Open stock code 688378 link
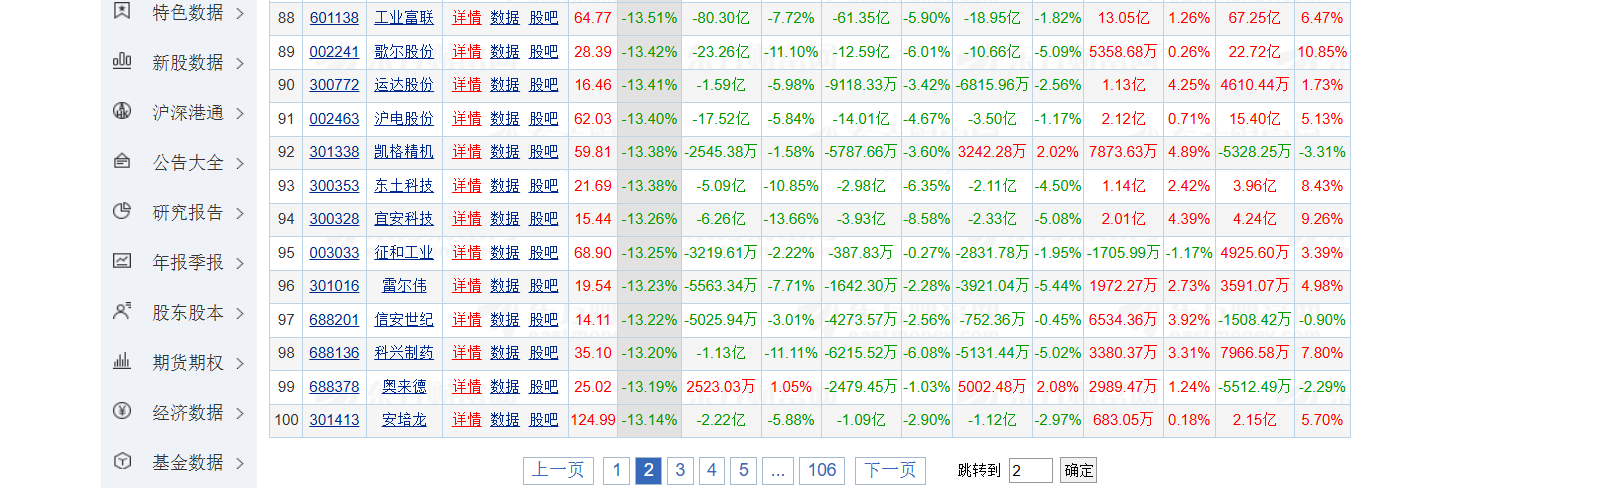 click(x=334, y=387)
